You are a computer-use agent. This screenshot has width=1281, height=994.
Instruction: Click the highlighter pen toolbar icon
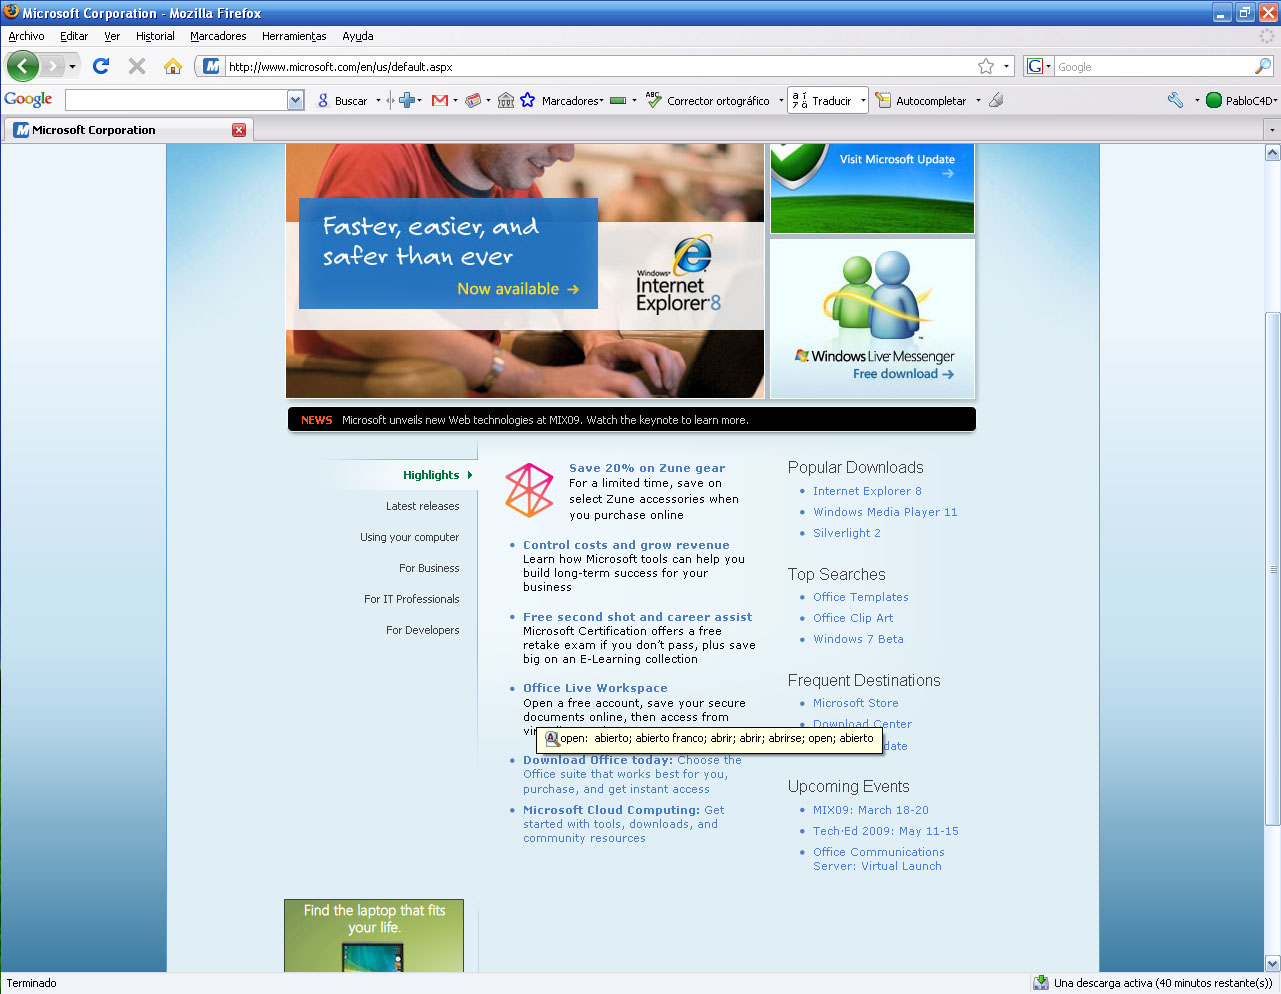[996, 100]
